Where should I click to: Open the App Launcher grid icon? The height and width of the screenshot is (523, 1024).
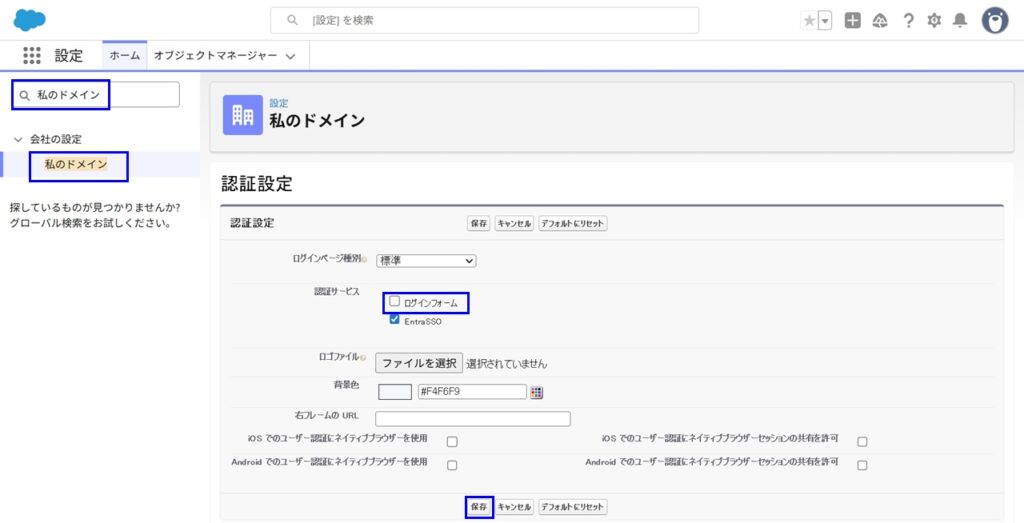coord(32,56)
